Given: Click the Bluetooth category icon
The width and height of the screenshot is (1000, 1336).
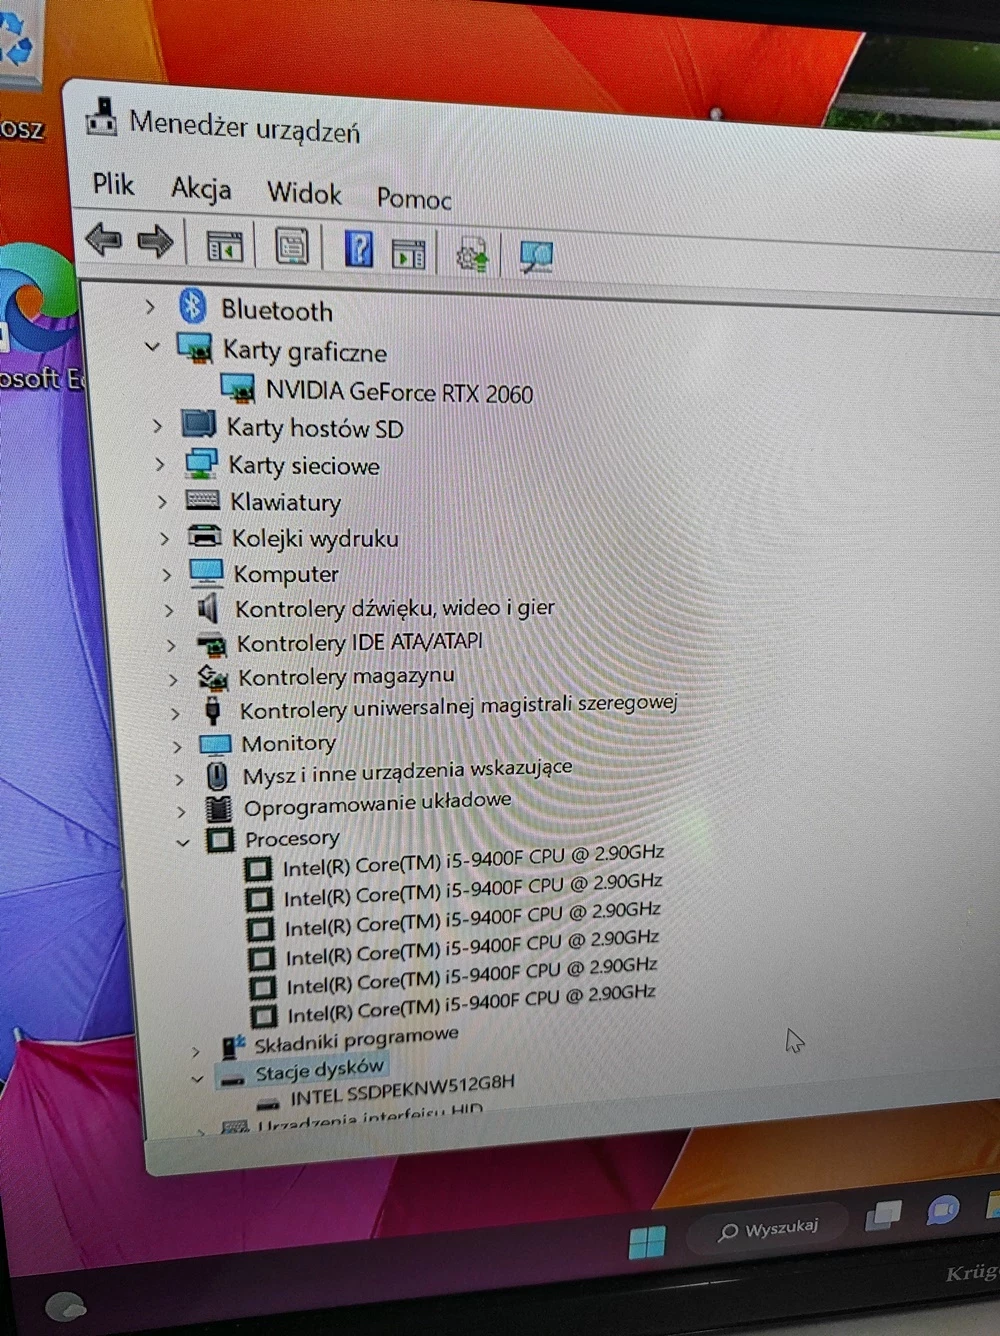Looking at the screenshot, I should [x=193, y=306].
